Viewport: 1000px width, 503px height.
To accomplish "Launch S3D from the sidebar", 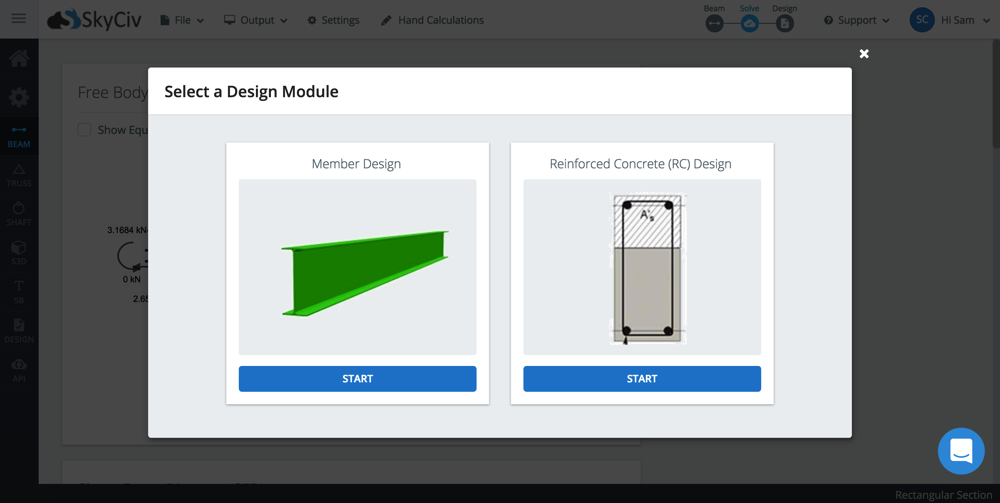I will click(18, 254).
